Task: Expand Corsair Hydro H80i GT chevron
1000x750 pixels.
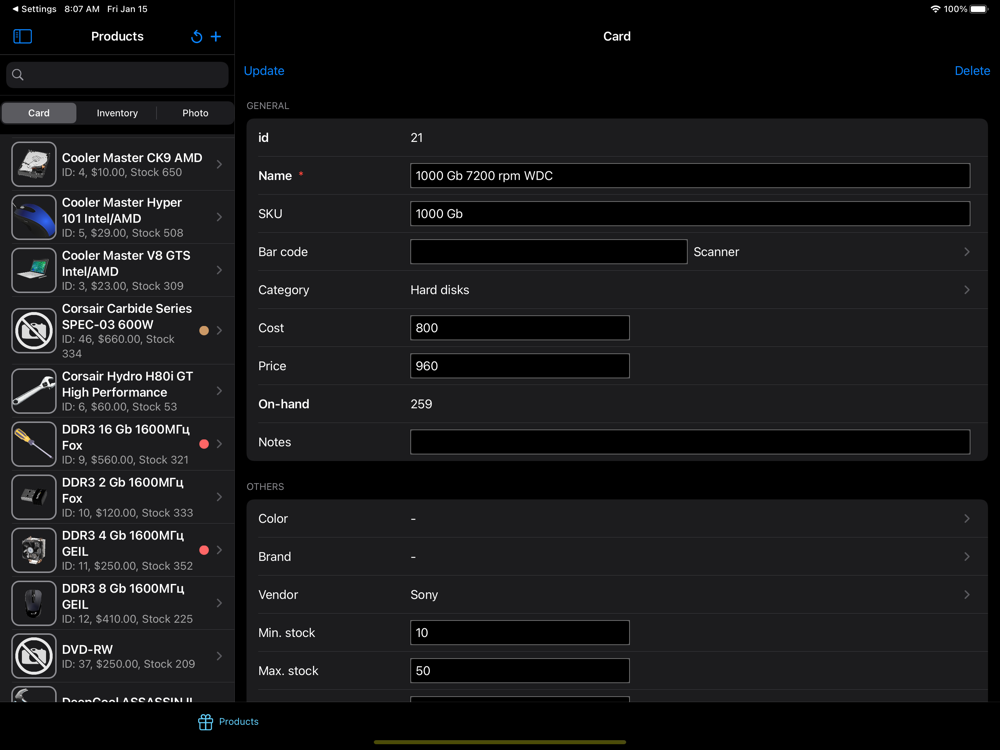Action: point(219,391)
